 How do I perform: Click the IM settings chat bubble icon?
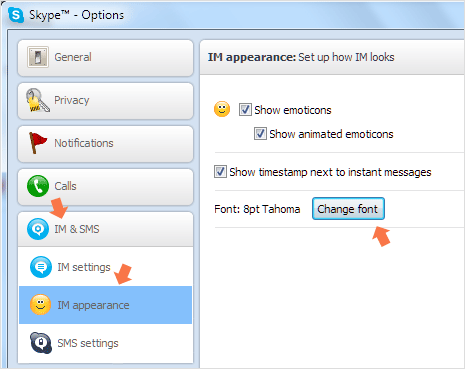(41, 267)
